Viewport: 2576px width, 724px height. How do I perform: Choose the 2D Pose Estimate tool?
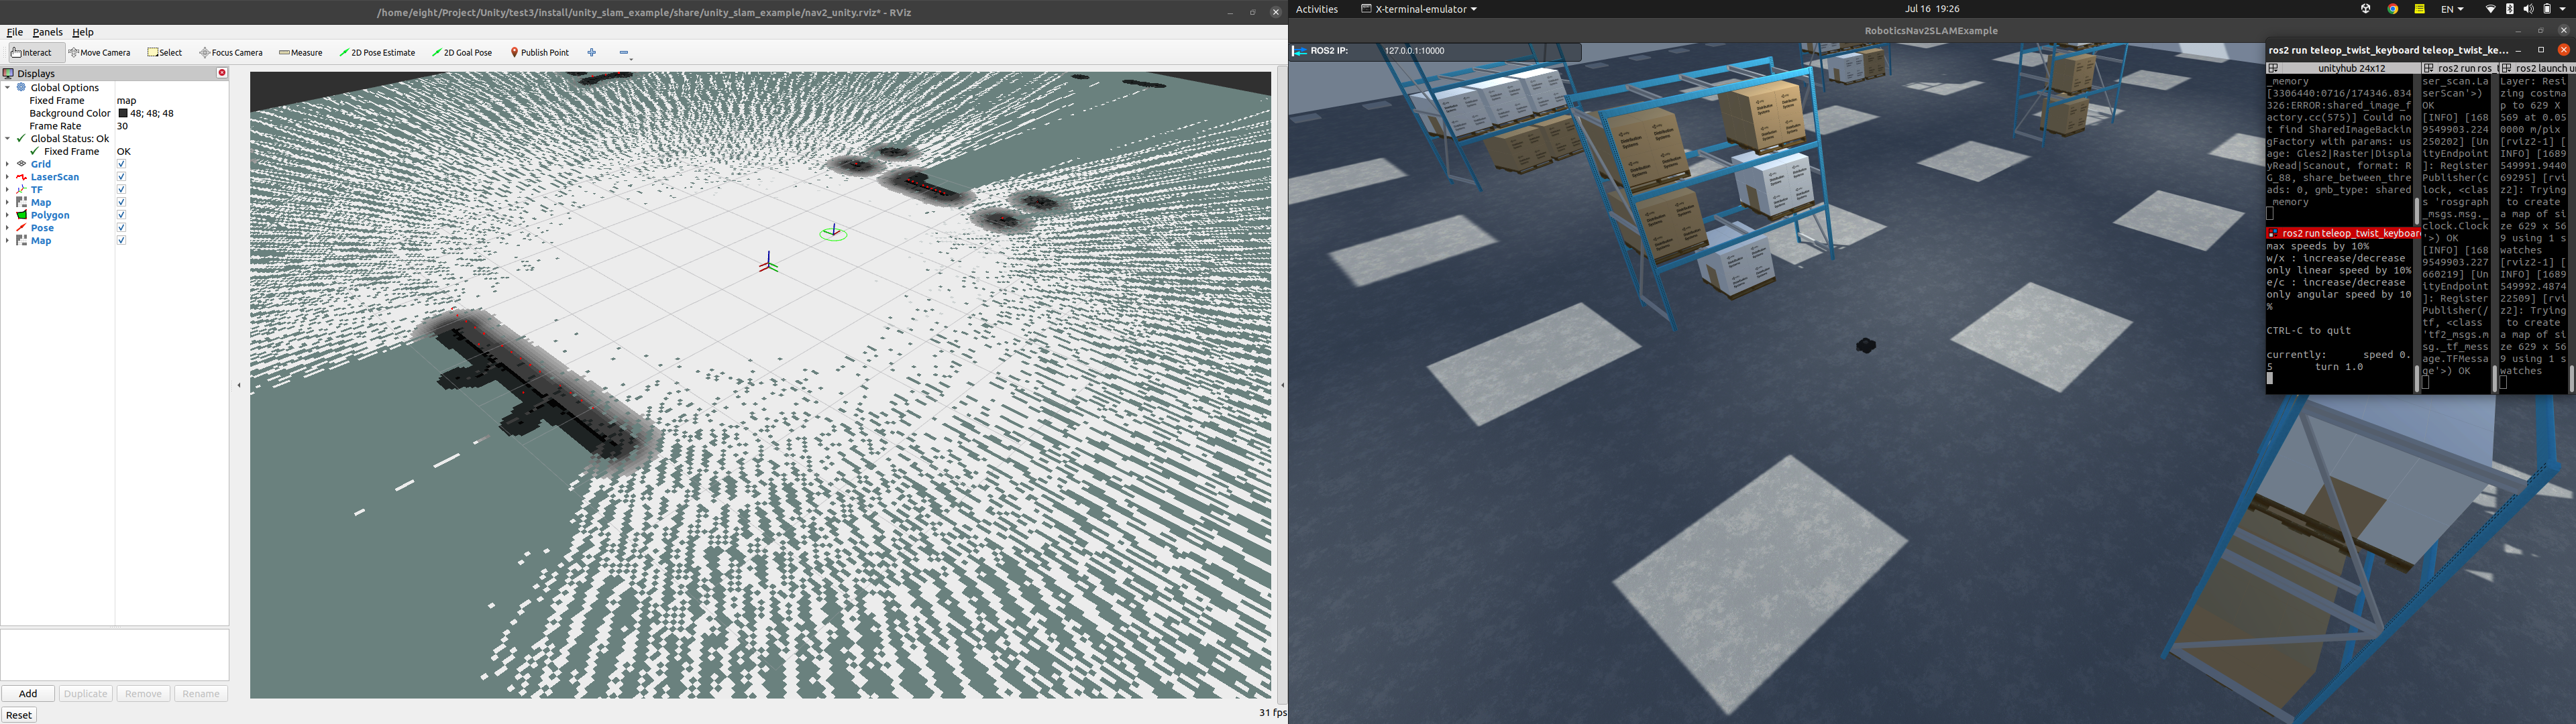click(x=377, y=53)
